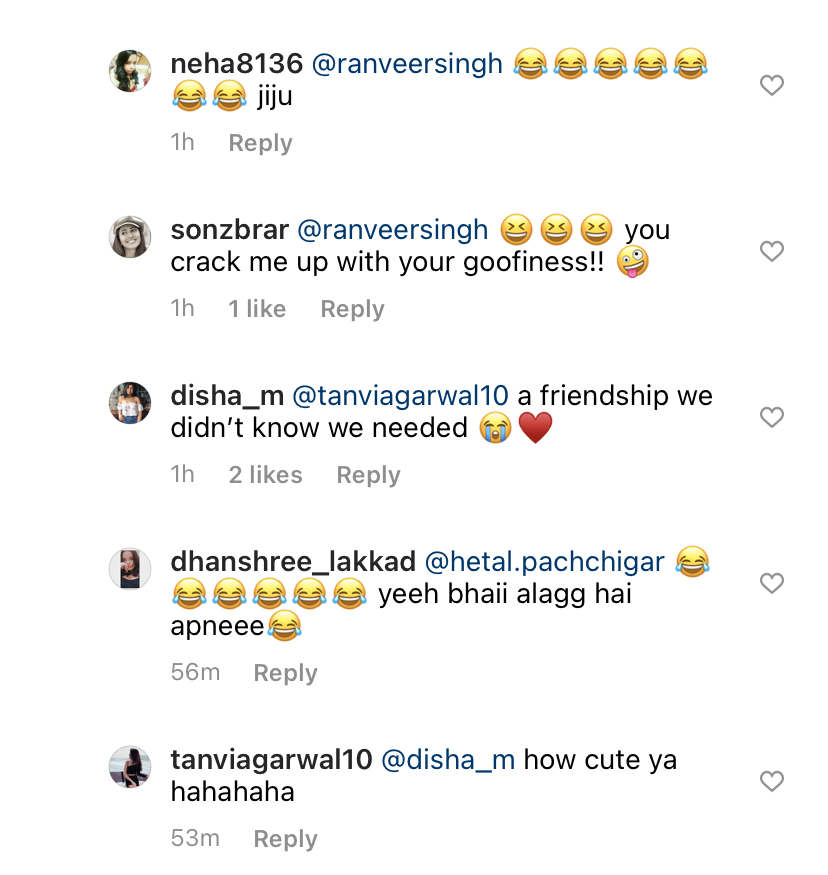The image size is (828, 875).
Task: Reply to dhanshree_lakkad's comment
Action: tap(285, 673)
